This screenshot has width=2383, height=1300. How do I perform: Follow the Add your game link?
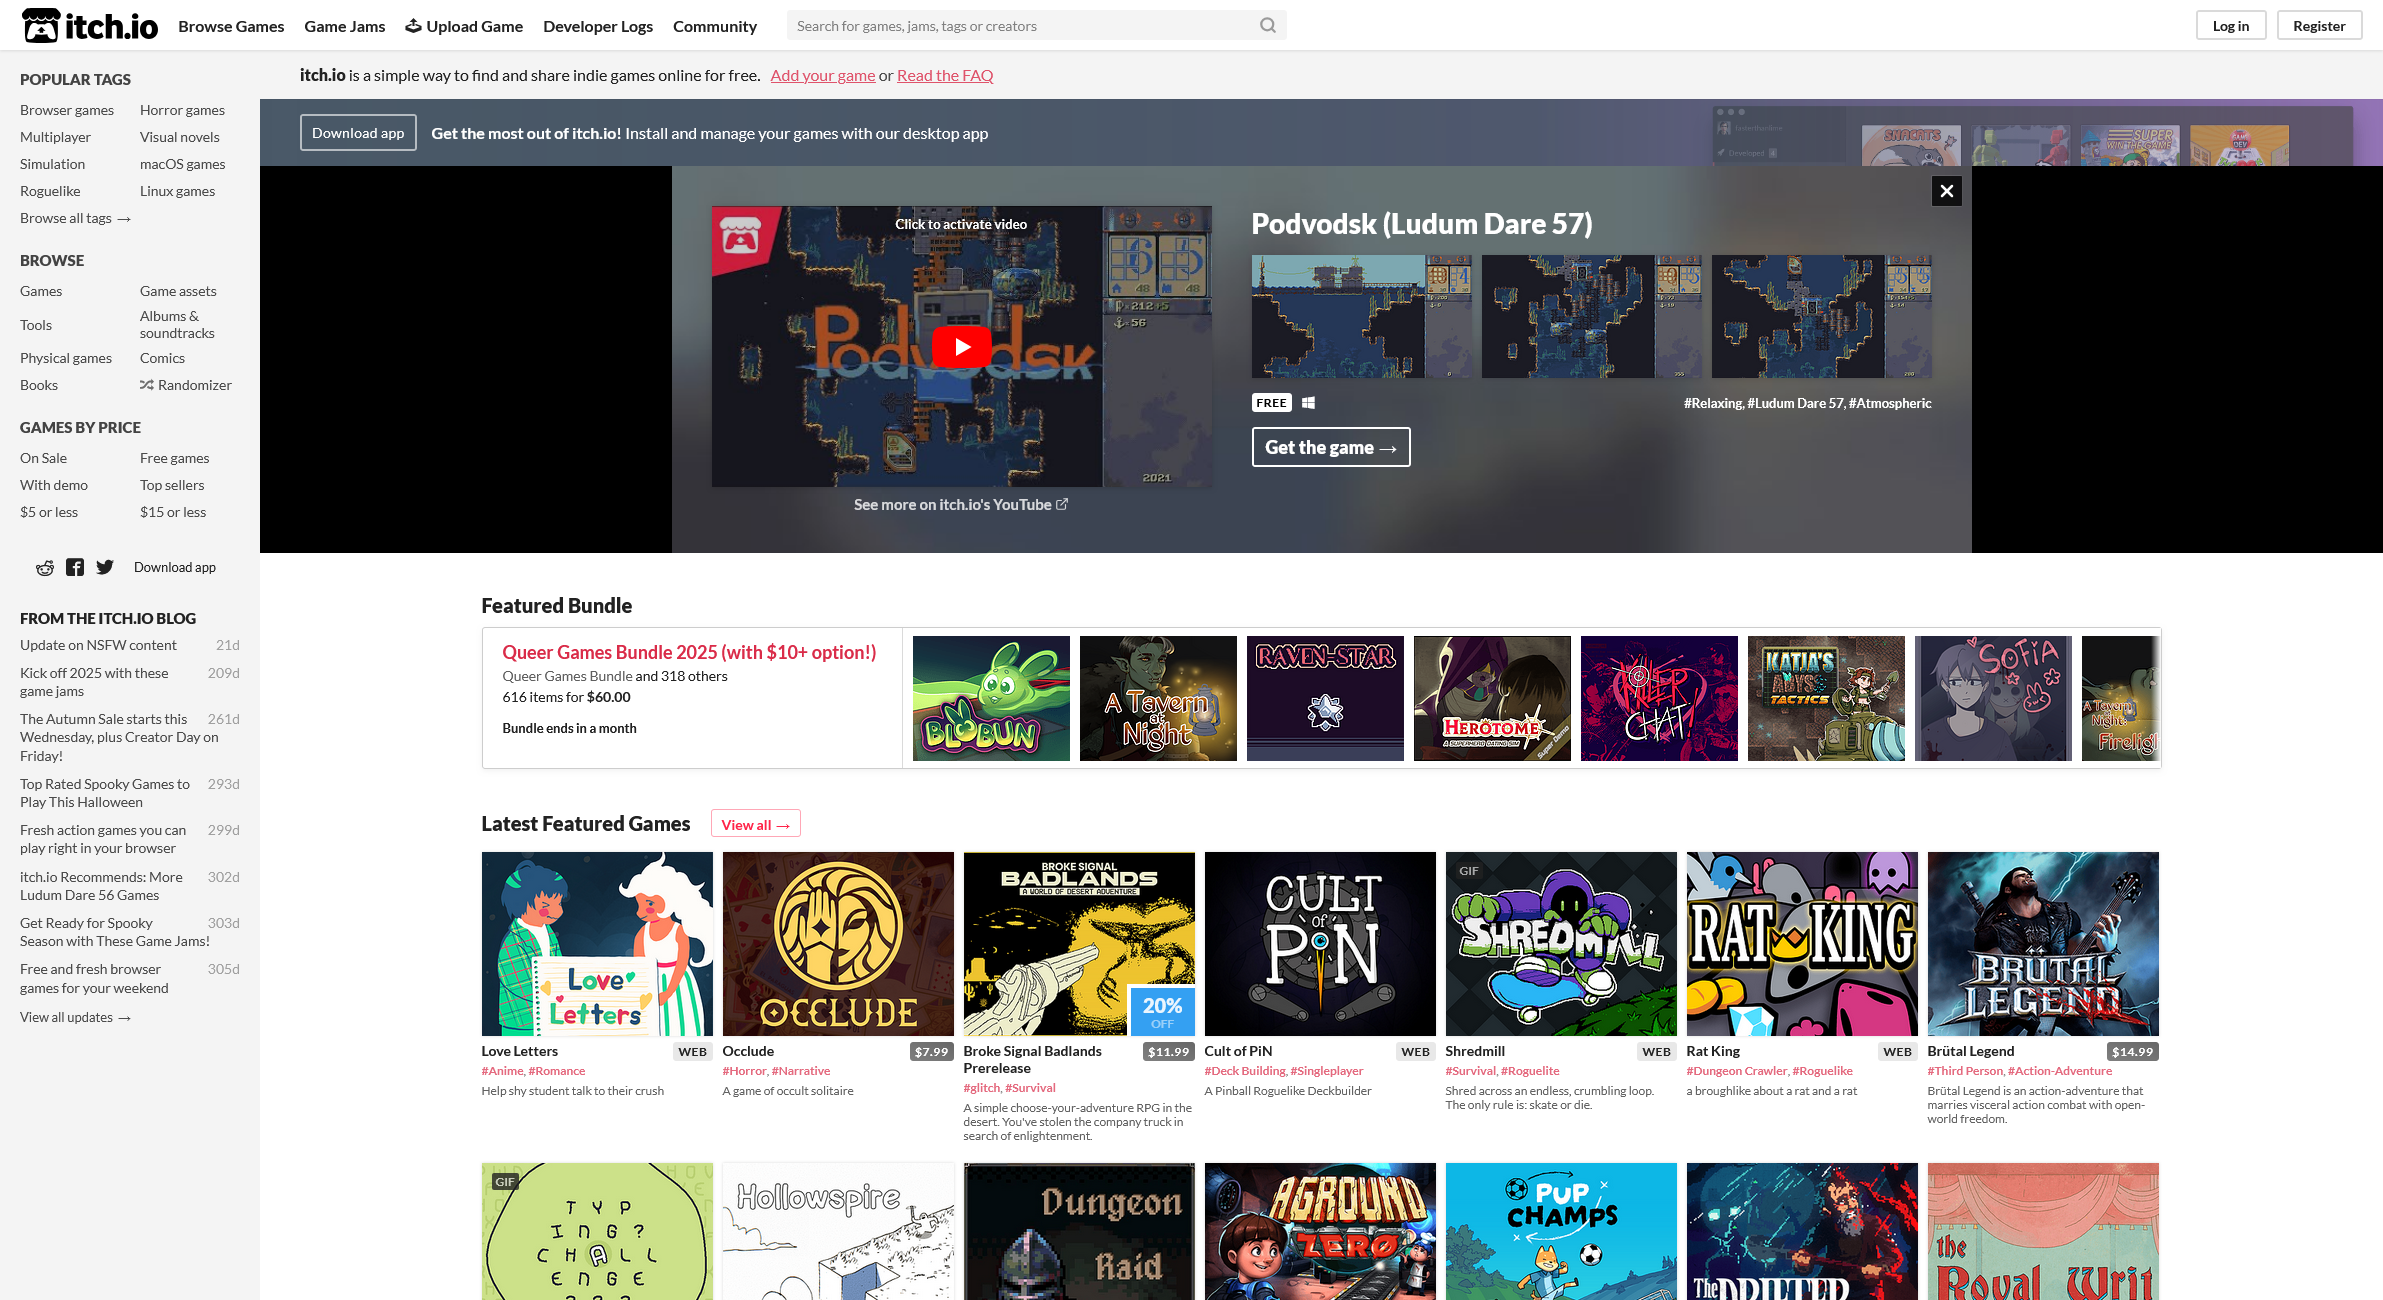coord(823,75)
